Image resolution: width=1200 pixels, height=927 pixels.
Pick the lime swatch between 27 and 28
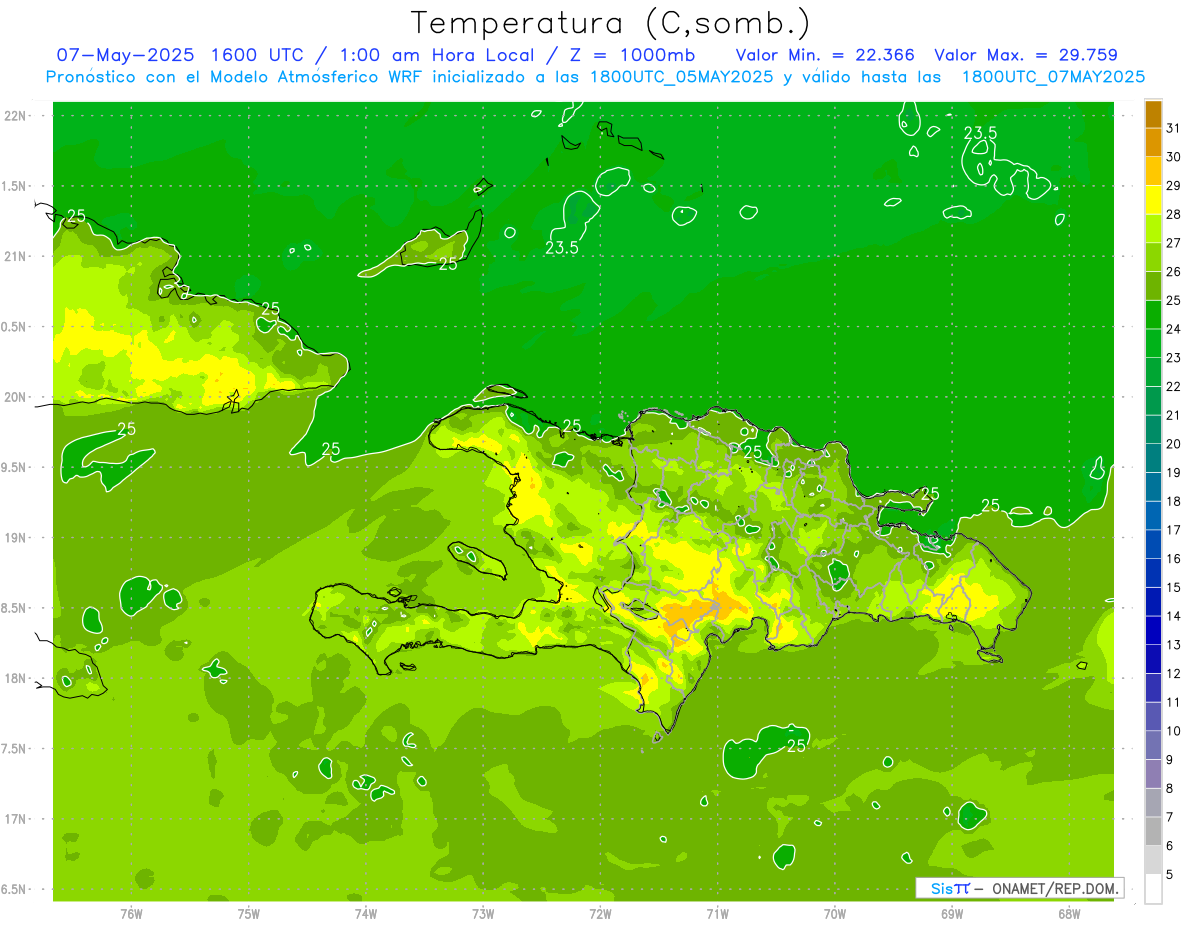pos(1153,229)
